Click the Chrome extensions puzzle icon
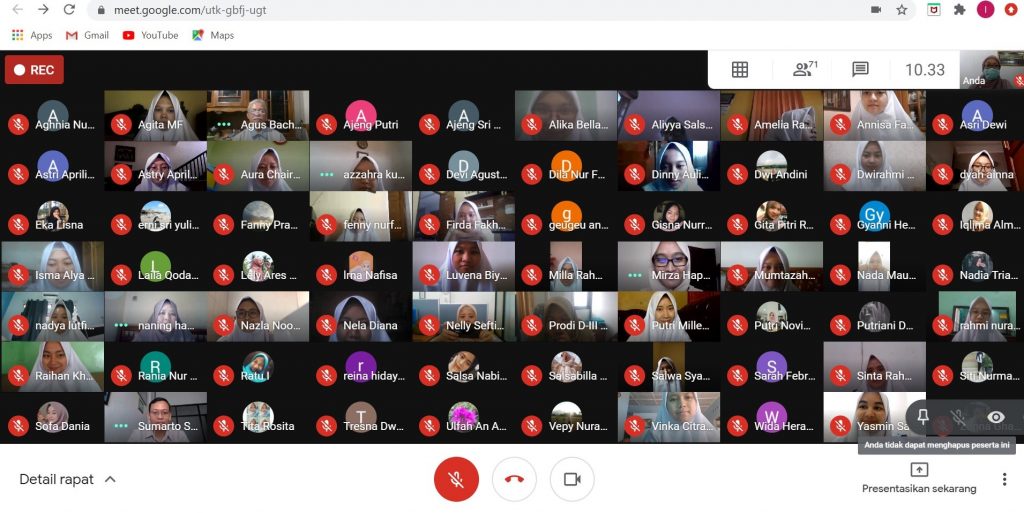Image resolution: width=1024 pixels, height=513 pixels. pyautogui.click(x=960, y=10)
